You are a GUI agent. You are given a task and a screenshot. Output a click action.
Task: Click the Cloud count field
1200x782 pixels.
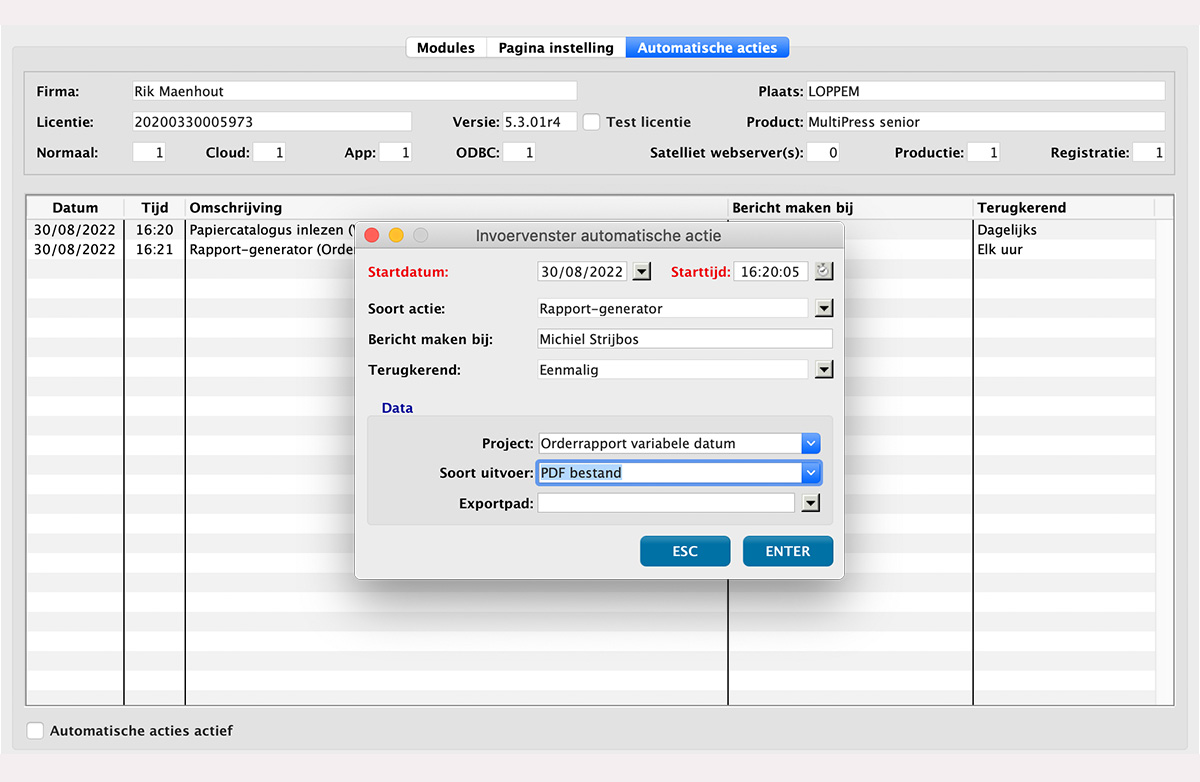269,153
